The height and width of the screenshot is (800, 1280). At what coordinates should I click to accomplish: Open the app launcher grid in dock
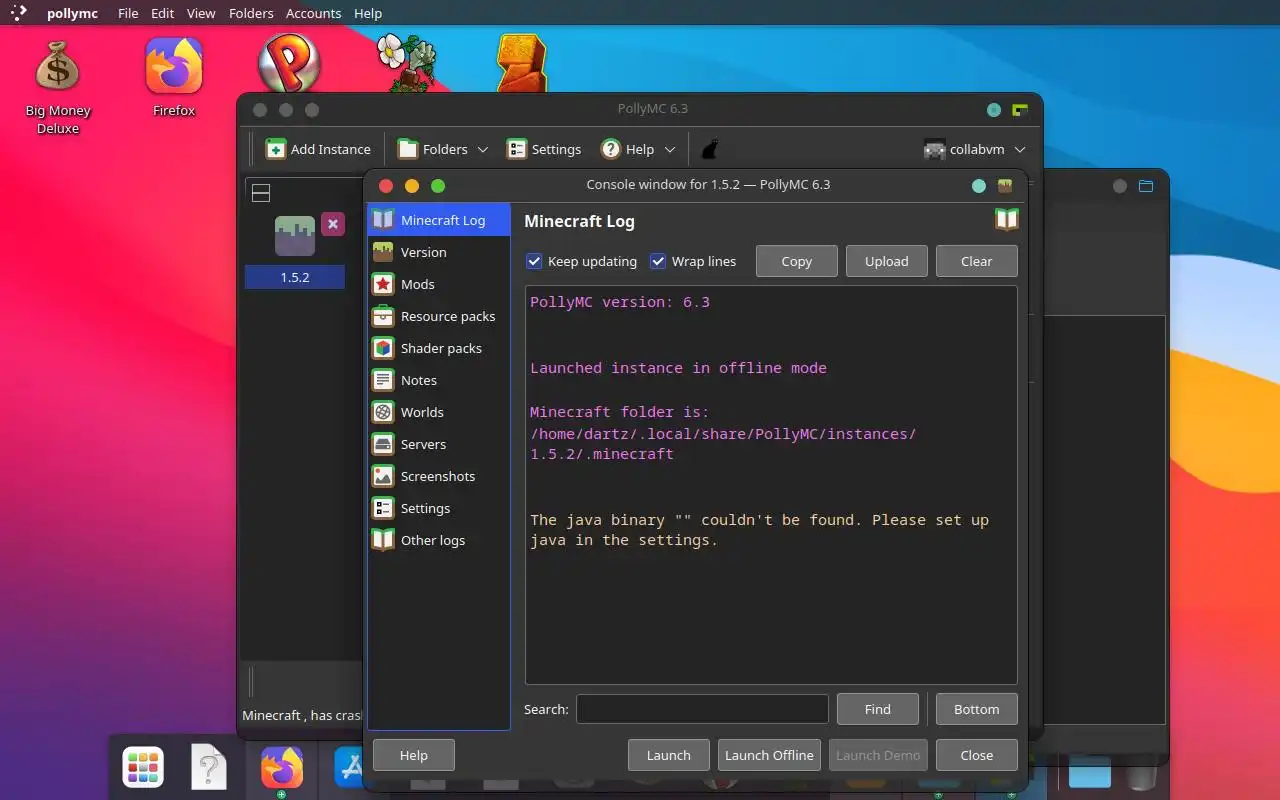point(143,768)
